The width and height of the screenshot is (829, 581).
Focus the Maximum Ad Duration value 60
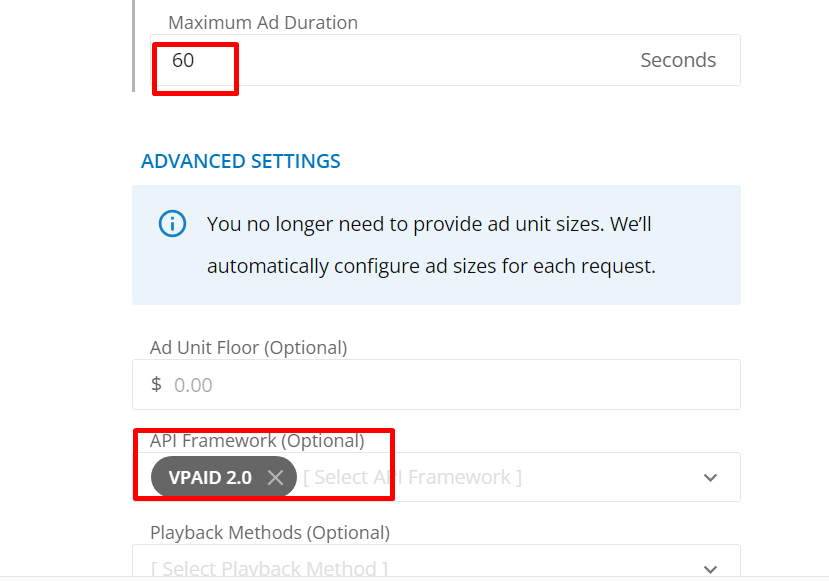[x=183, y=60]
